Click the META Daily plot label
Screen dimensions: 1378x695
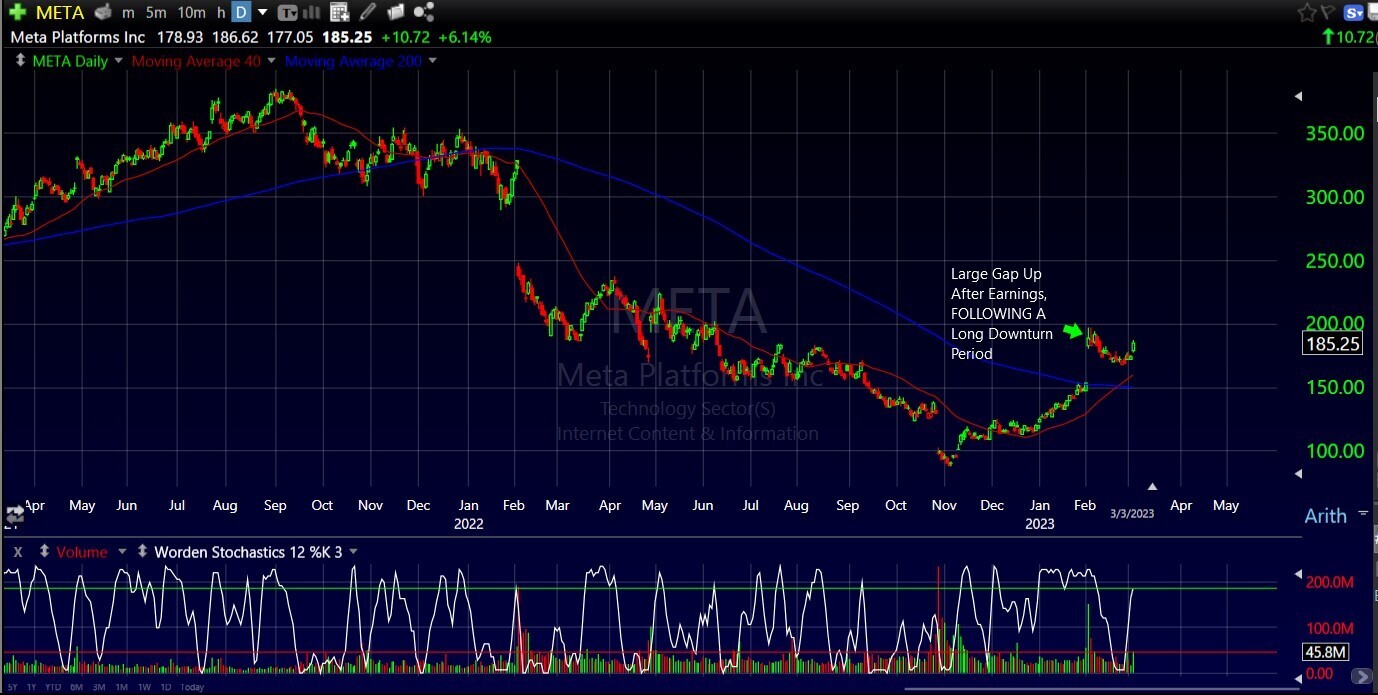click(69, 61)
